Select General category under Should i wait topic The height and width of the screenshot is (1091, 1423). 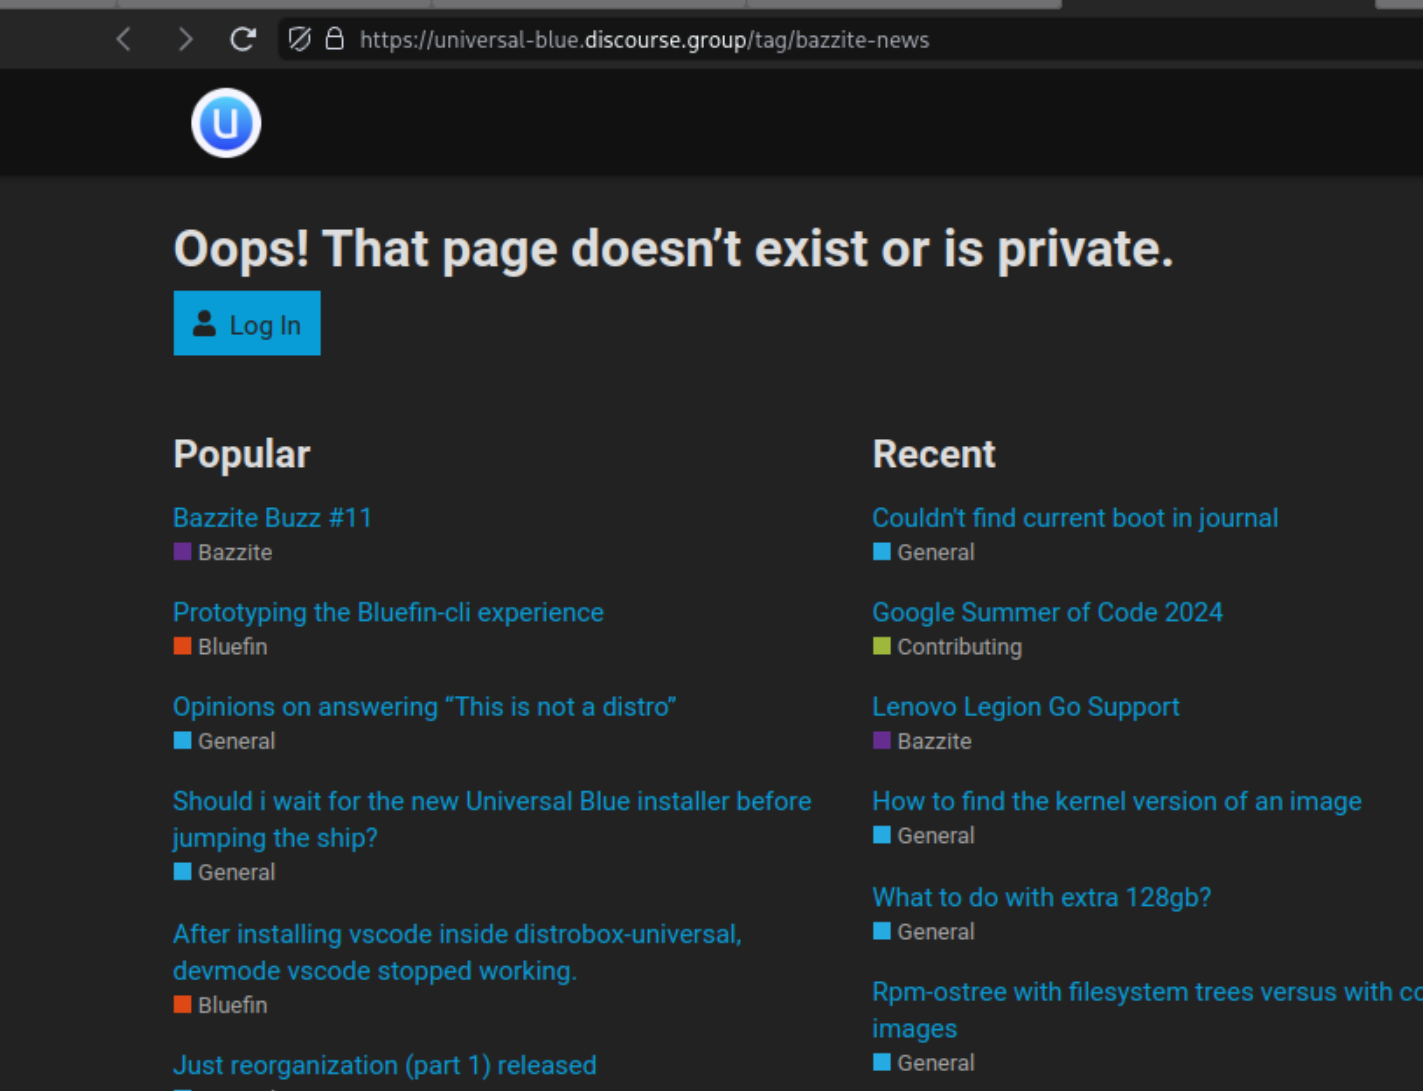point(224,872)
